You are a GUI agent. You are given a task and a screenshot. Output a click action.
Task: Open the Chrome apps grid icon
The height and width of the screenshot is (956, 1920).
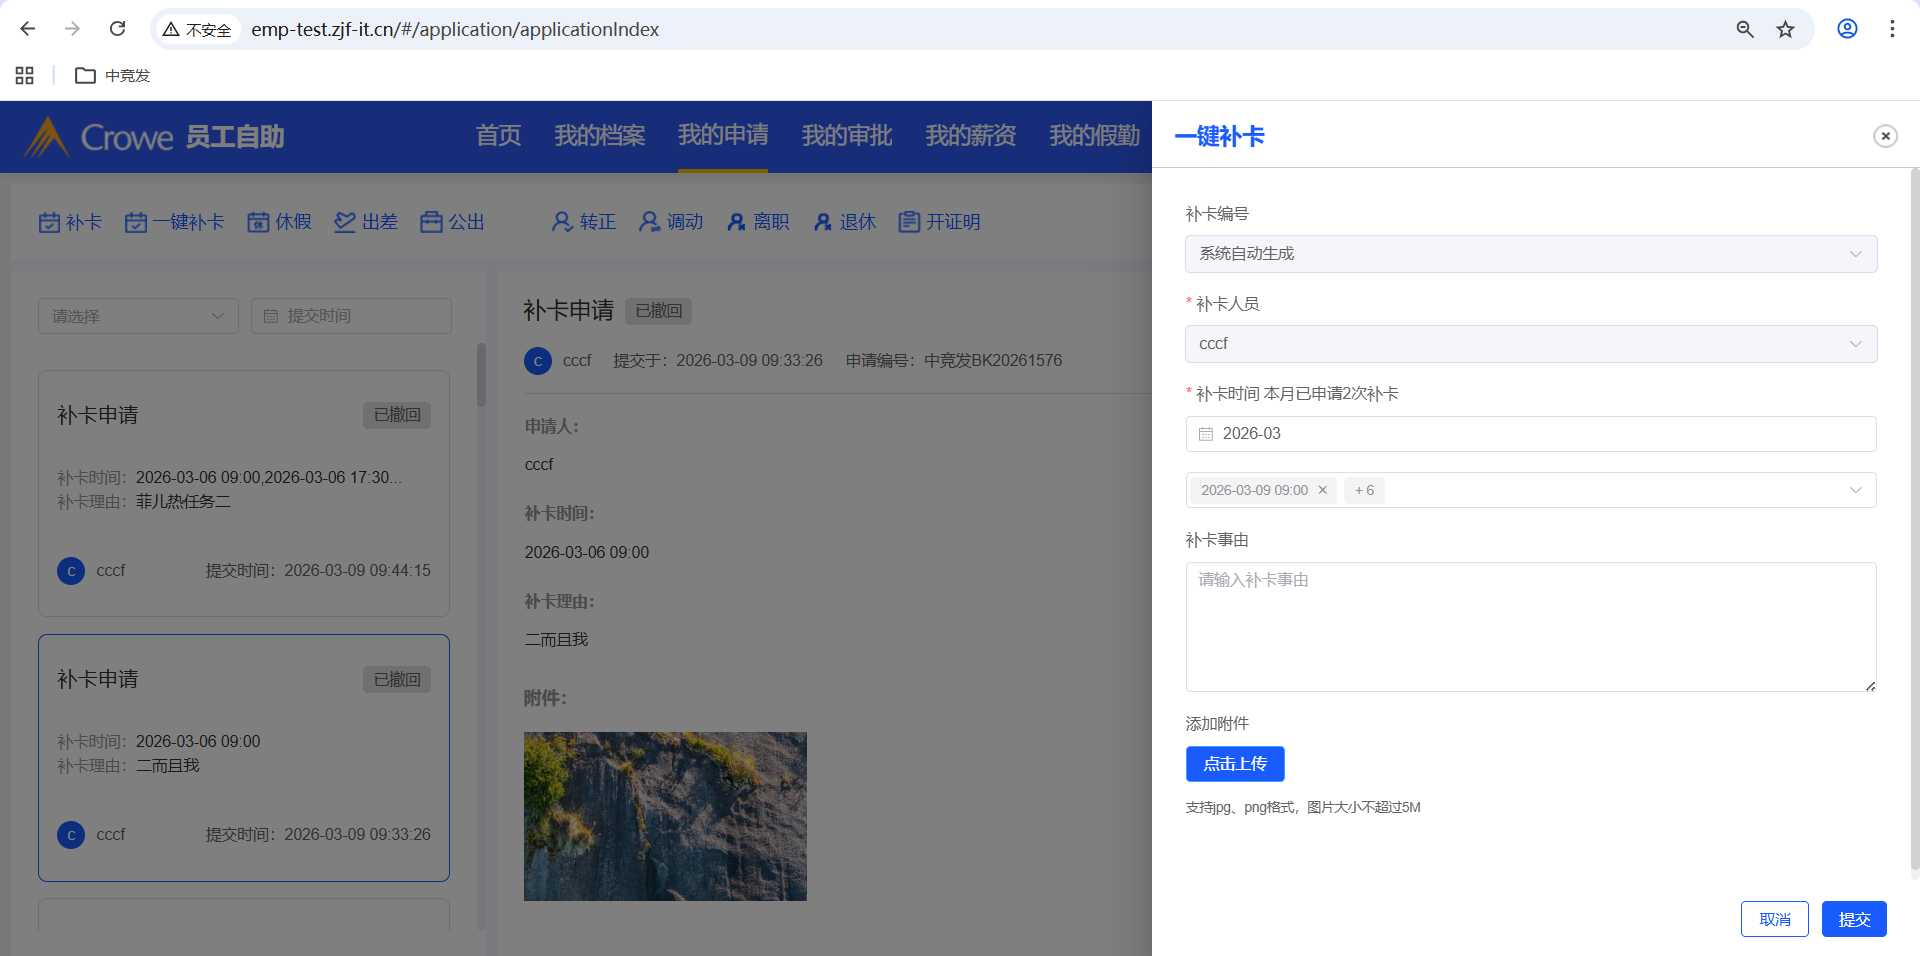(25, 75)
